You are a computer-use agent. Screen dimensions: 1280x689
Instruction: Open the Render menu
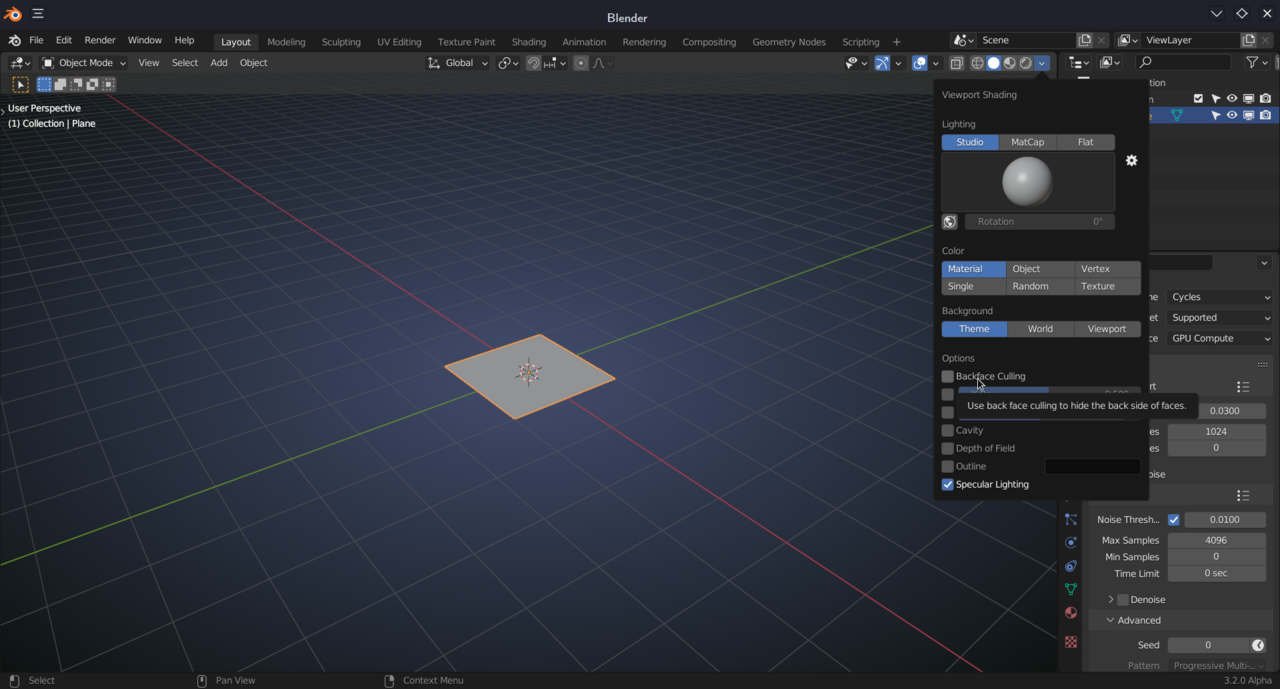click(99, 41)
